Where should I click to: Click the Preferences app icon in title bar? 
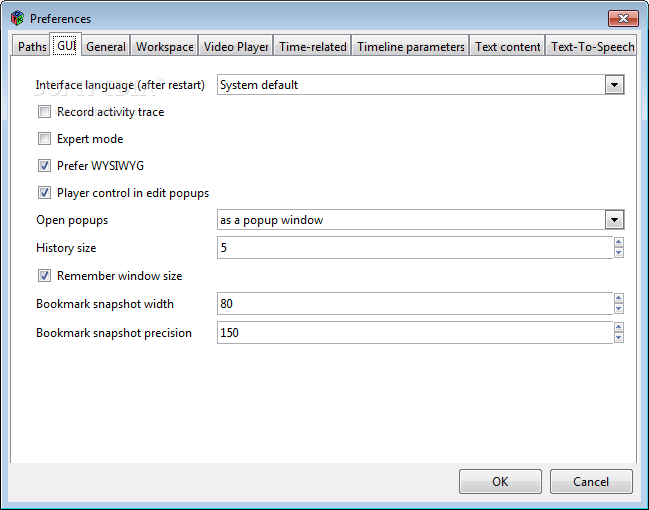(17, 18)
